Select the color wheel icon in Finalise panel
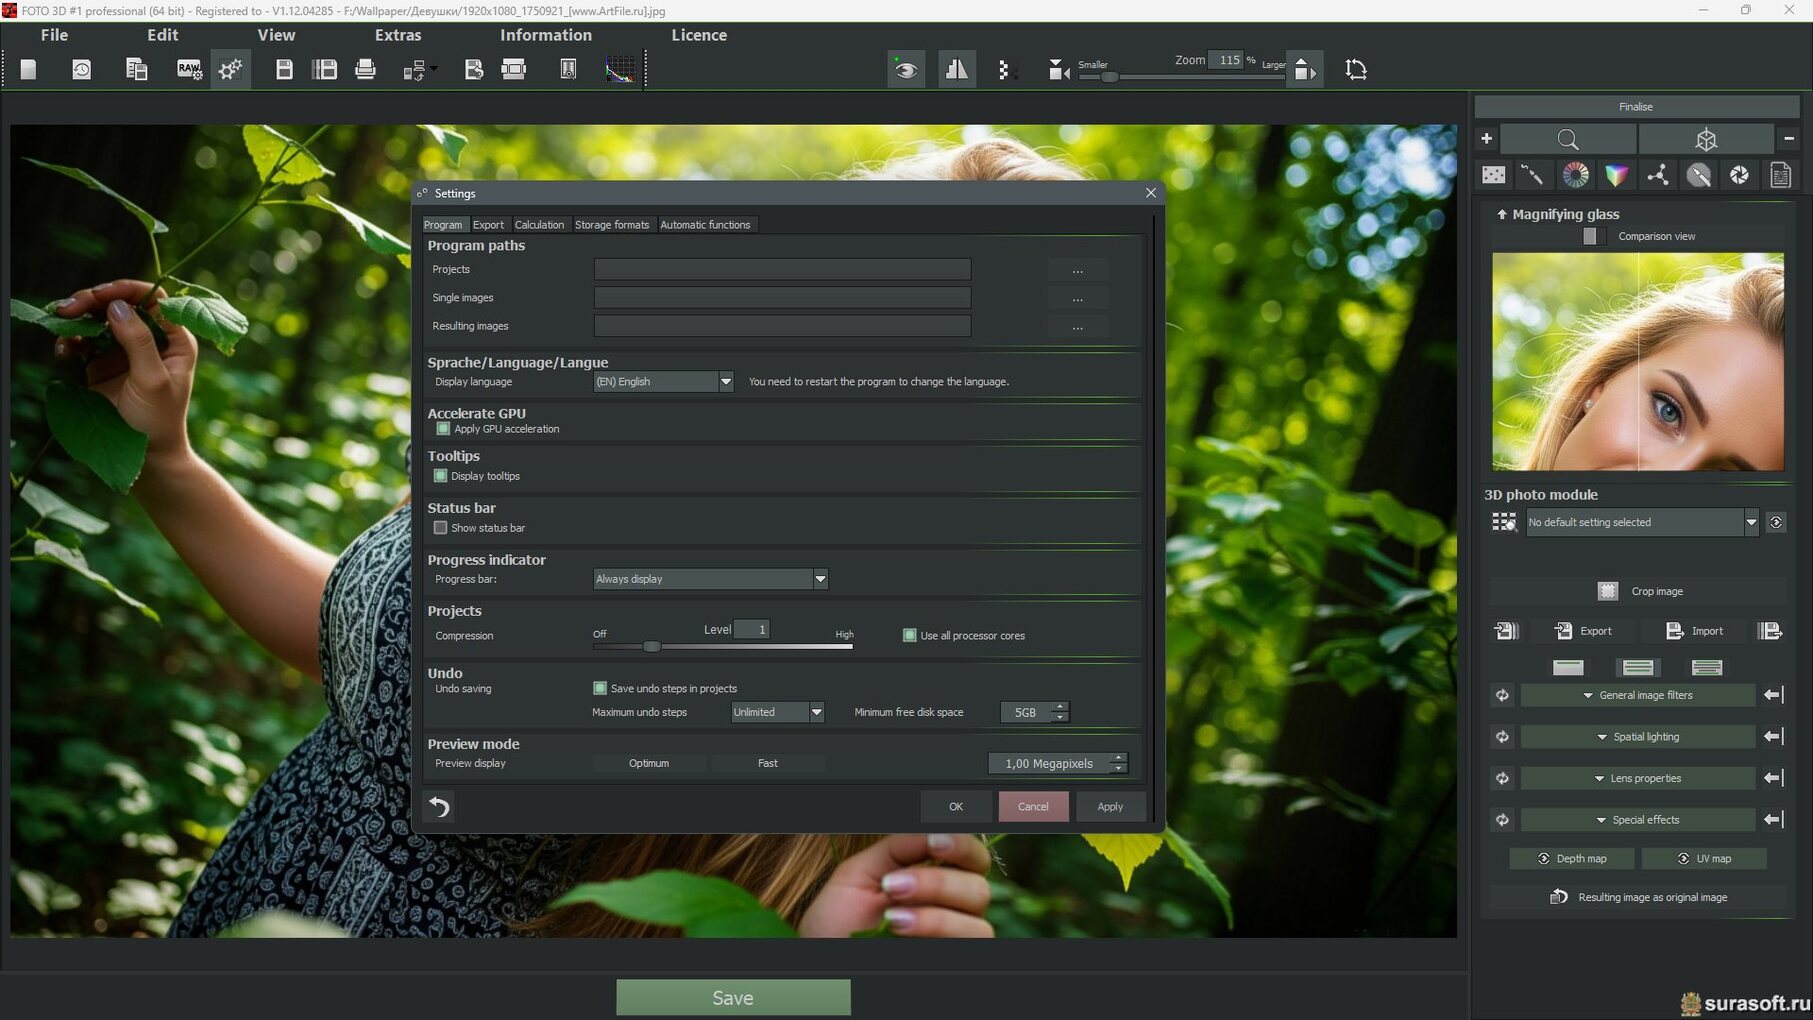 [1575, 175]
